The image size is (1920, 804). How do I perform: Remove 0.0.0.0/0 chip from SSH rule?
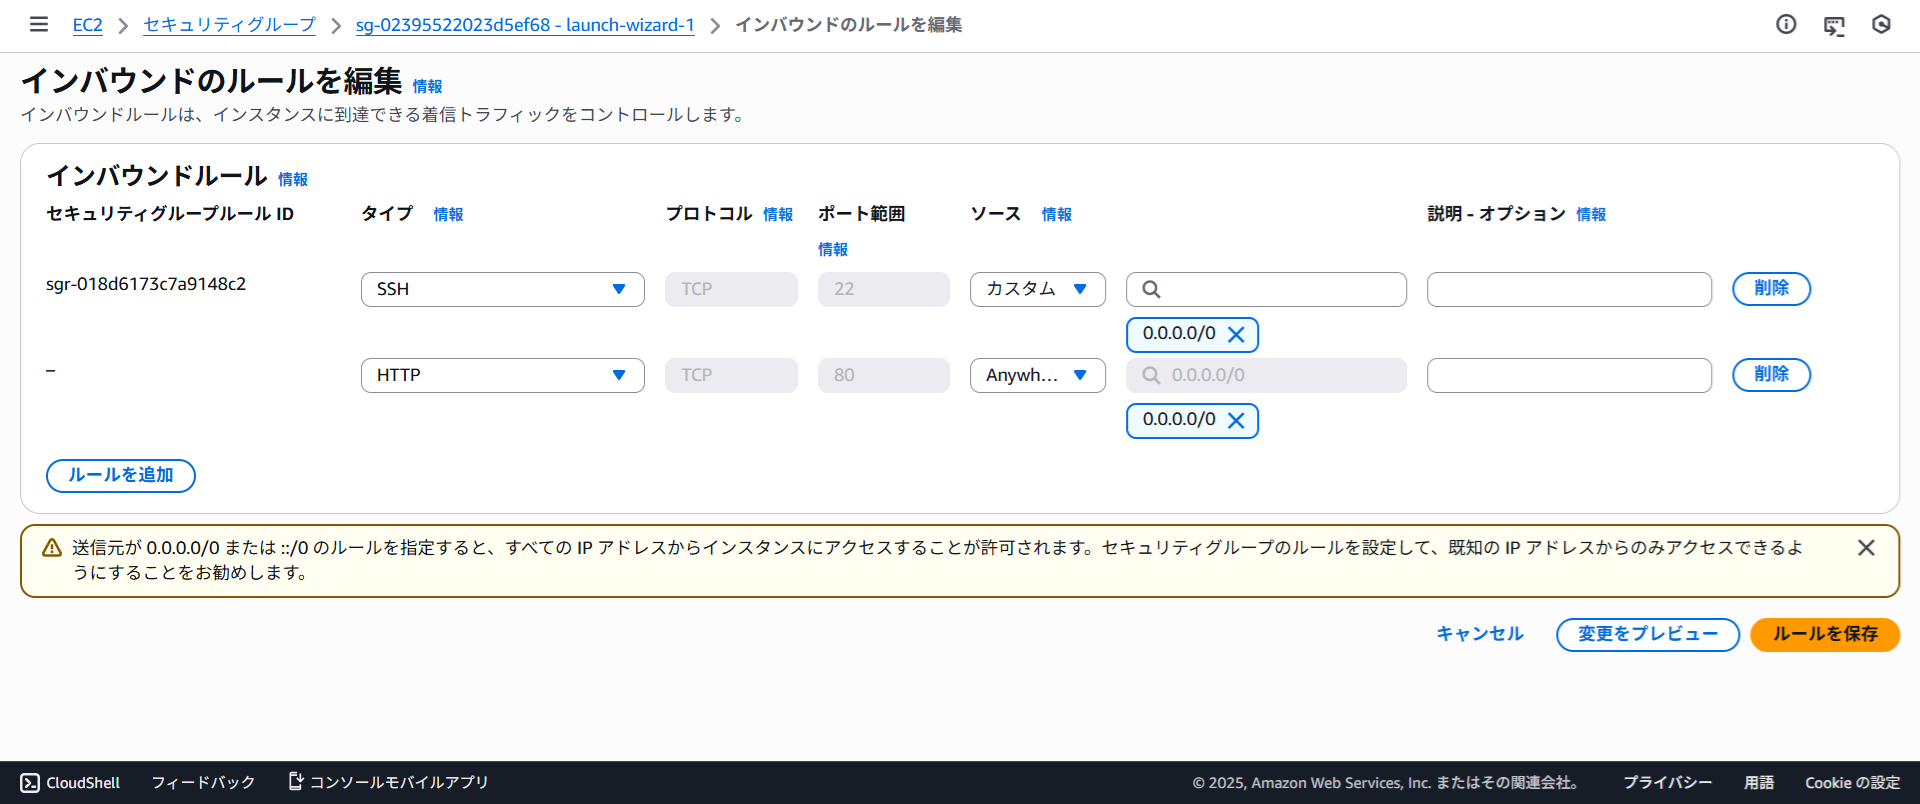click(1236, 335)
